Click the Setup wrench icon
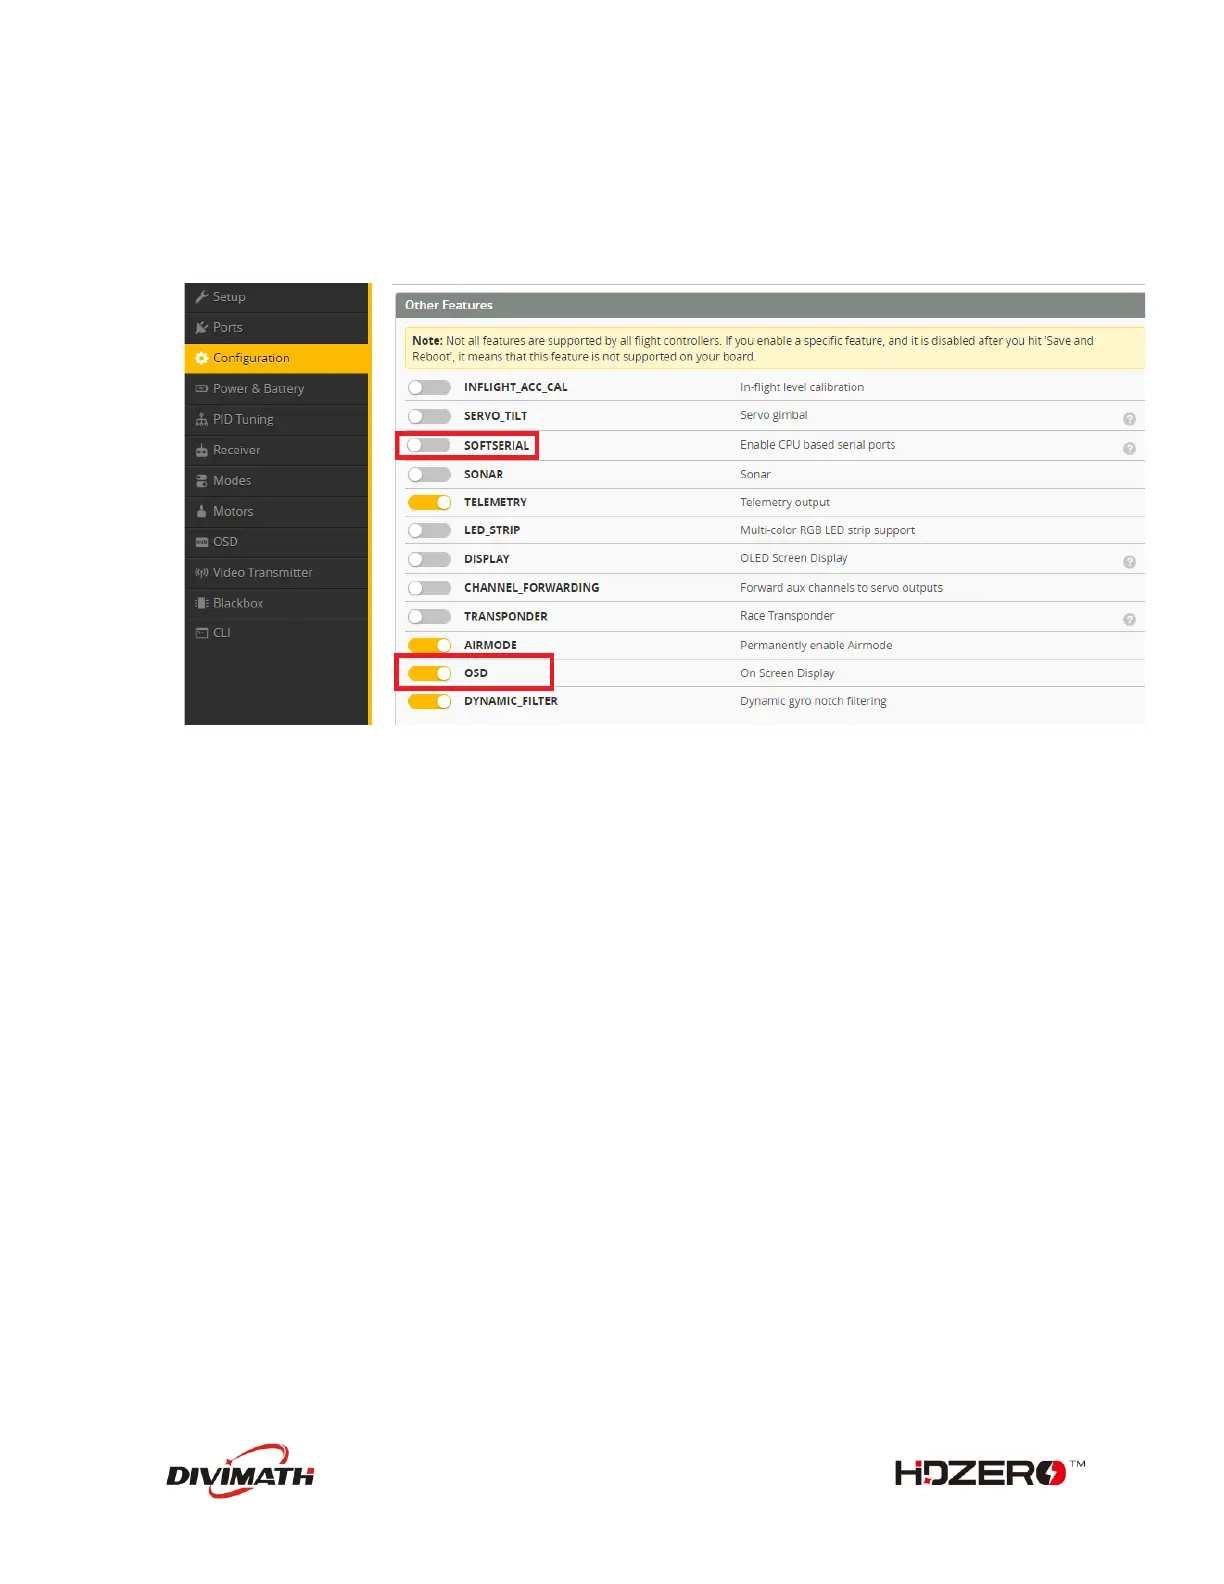 coord(202,297)
